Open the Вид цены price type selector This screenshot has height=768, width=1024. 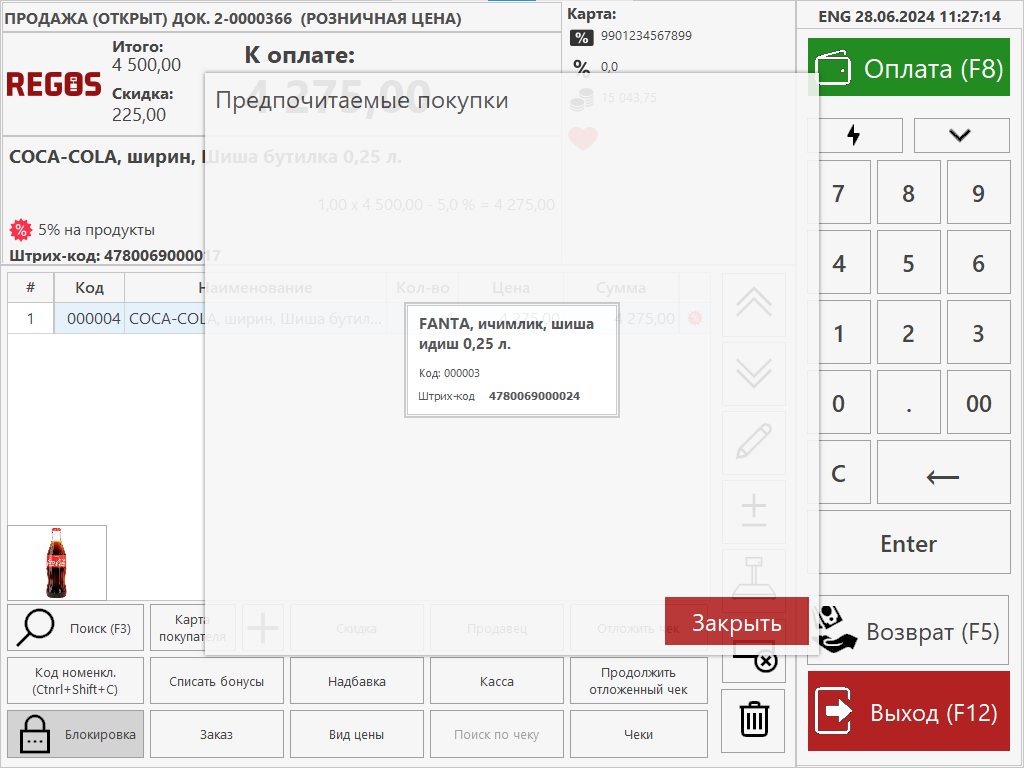point(356,734)
